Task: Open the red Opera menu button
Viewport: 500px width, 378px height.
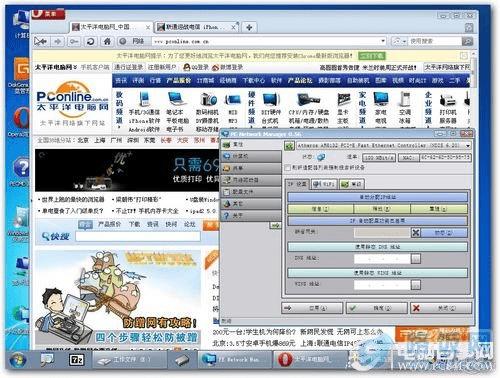Action: click(x=49, y=14)
